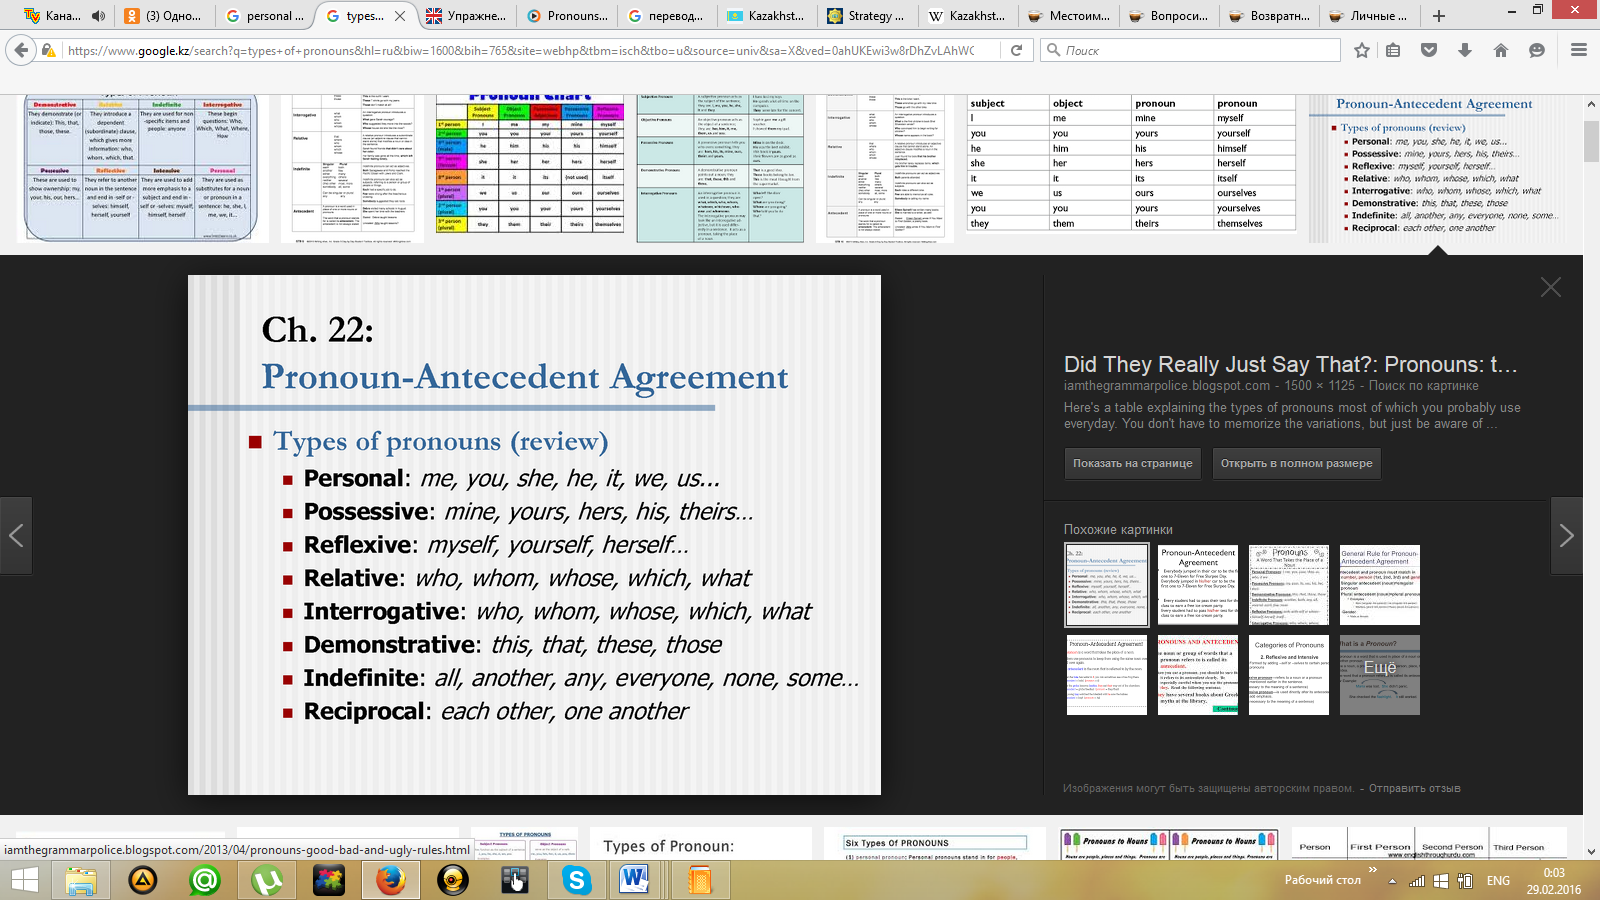Expand more similar images via Еще

pos(1379,675)
